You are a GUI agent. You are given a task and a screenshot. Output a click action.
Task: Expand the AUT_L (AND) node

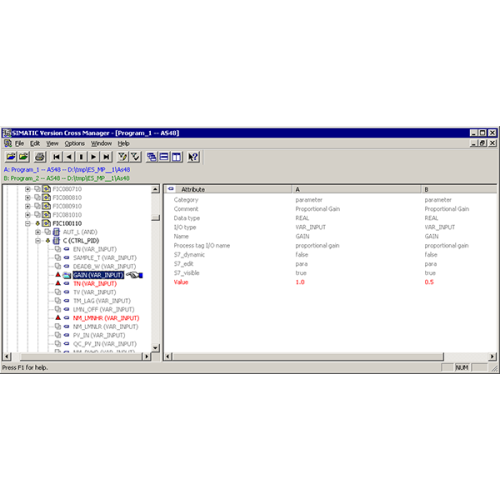tap(38, 232)
